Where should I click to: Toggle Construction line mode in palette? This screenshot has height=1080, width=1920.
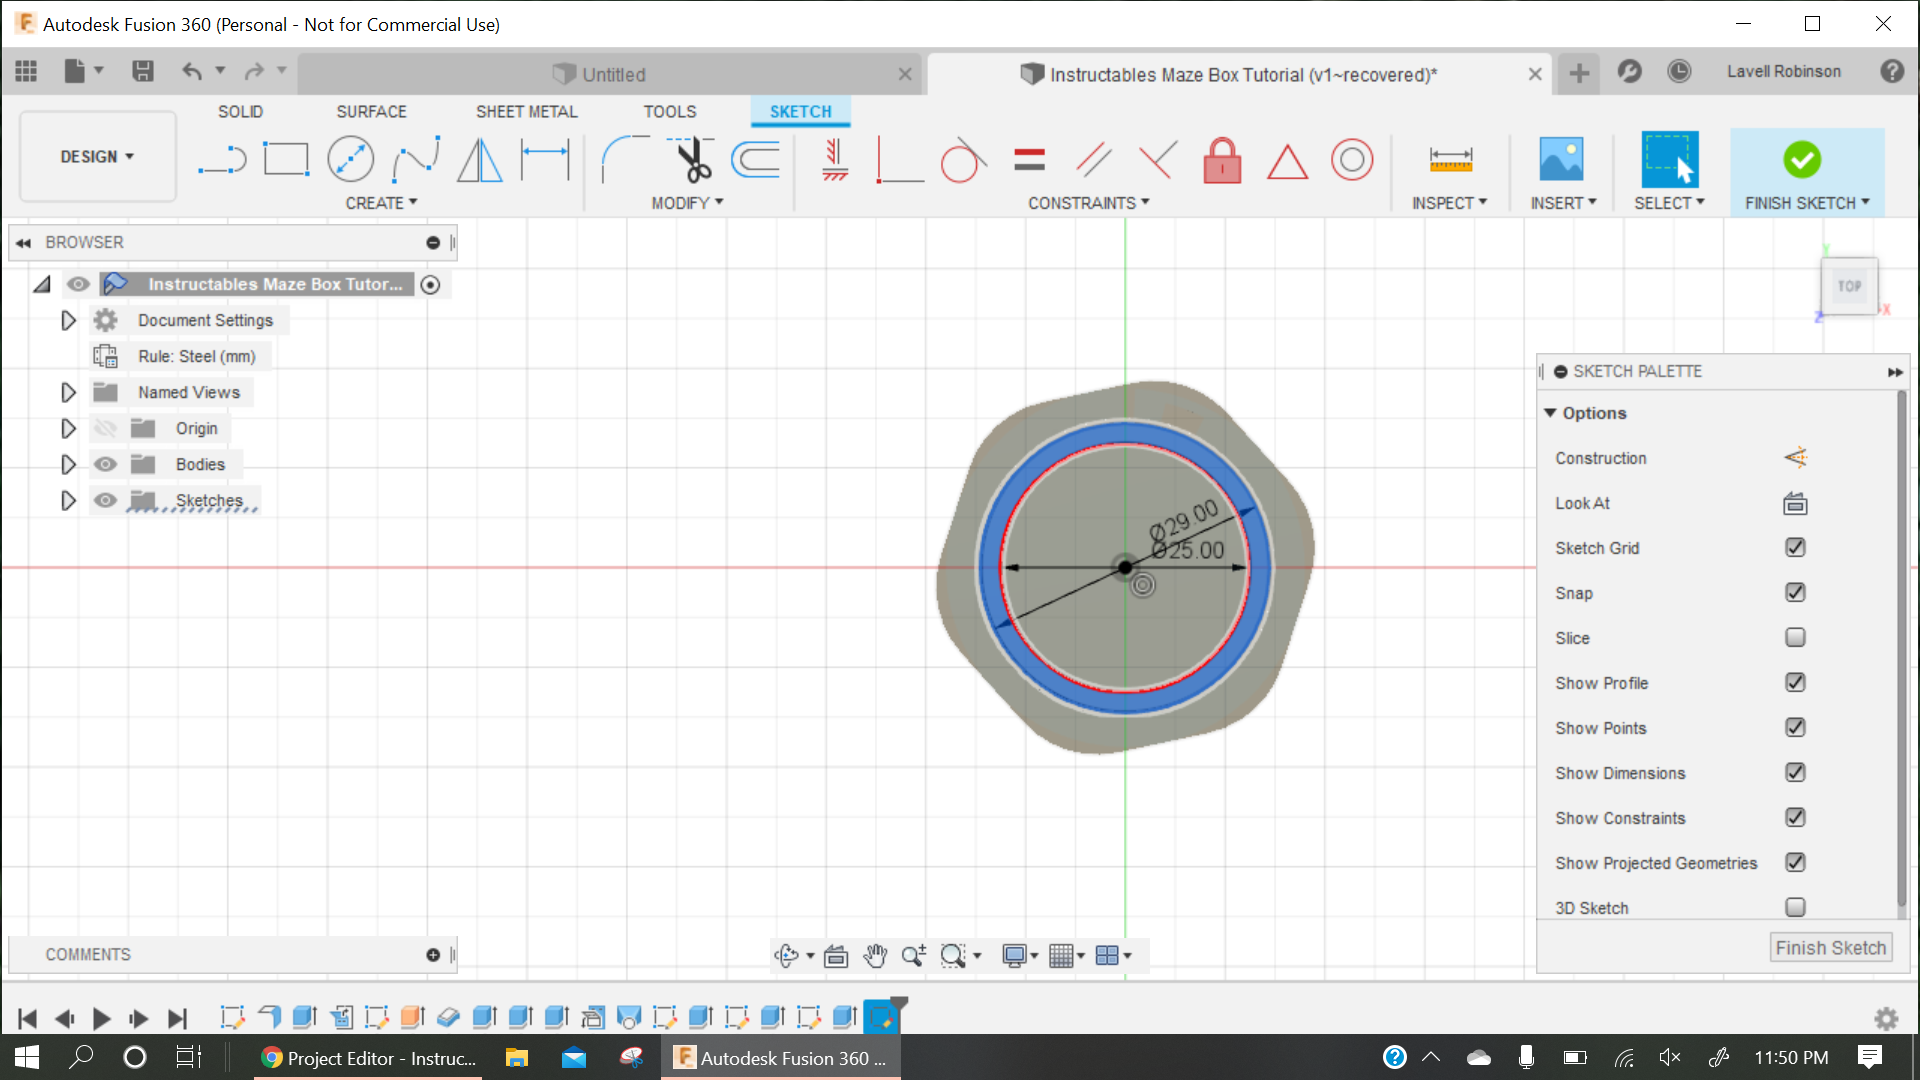pyautogui.click(x=1795, y=458)
